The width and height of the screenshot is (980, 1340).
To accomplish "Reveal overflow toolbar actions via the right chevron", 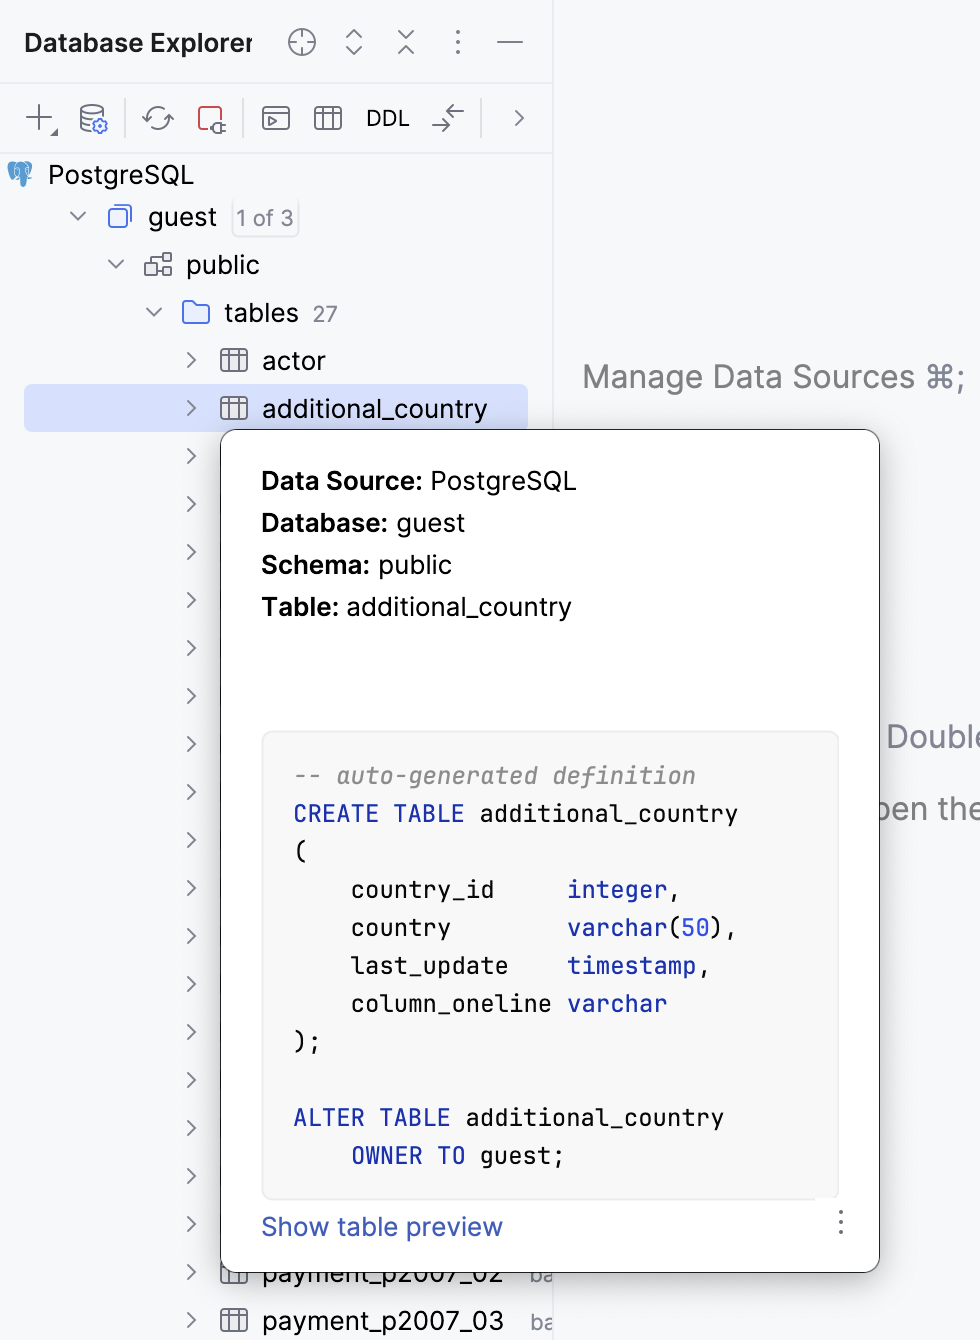I will pyautogui.click(x=518, y=118).
